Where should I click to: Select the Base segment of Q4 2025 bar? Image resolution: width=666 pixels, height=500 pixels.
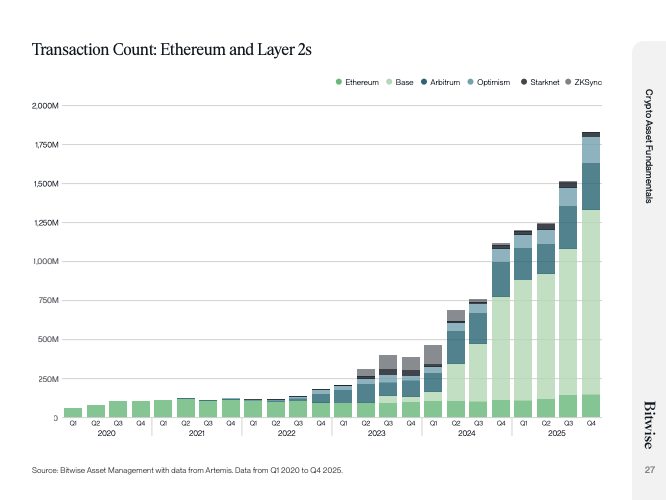pyautogui.click(x=590, y=300)
